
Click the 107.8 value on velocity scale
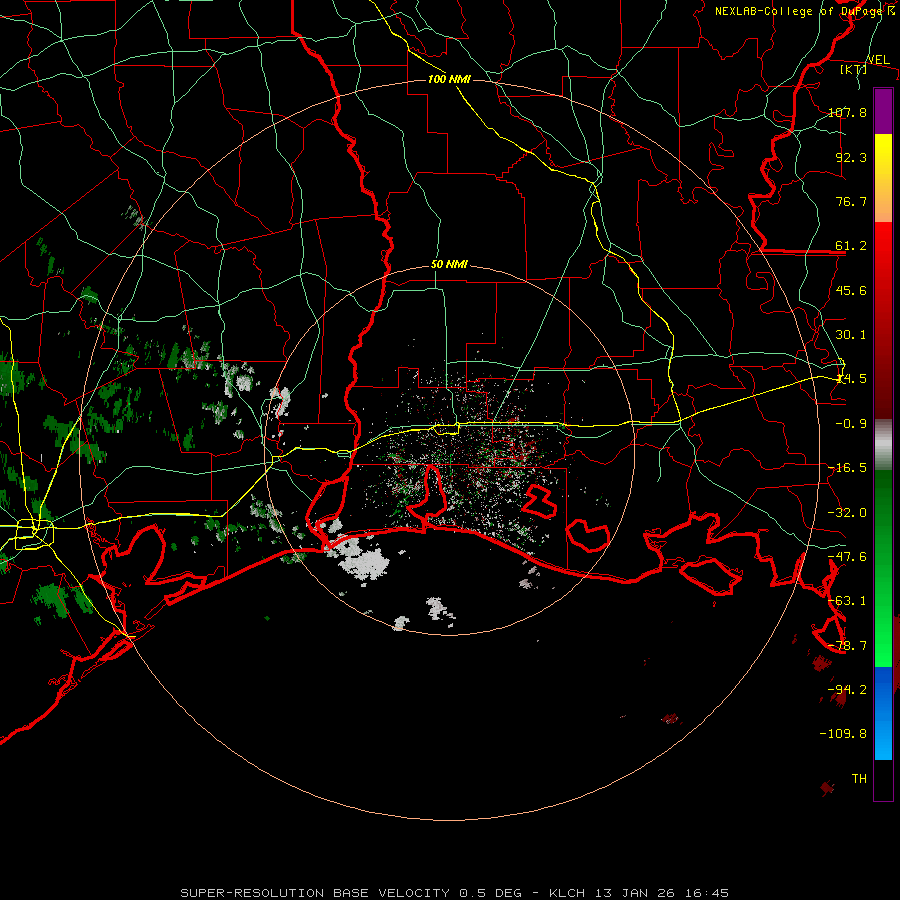click(847, 112)
